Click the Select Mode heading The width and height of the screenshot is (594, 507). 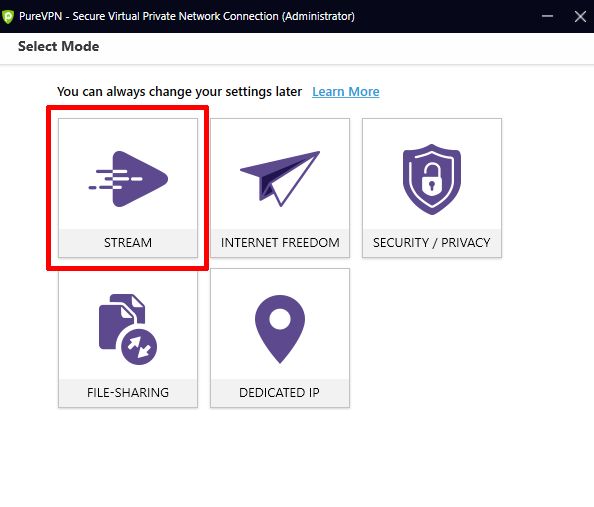point(59,46)
